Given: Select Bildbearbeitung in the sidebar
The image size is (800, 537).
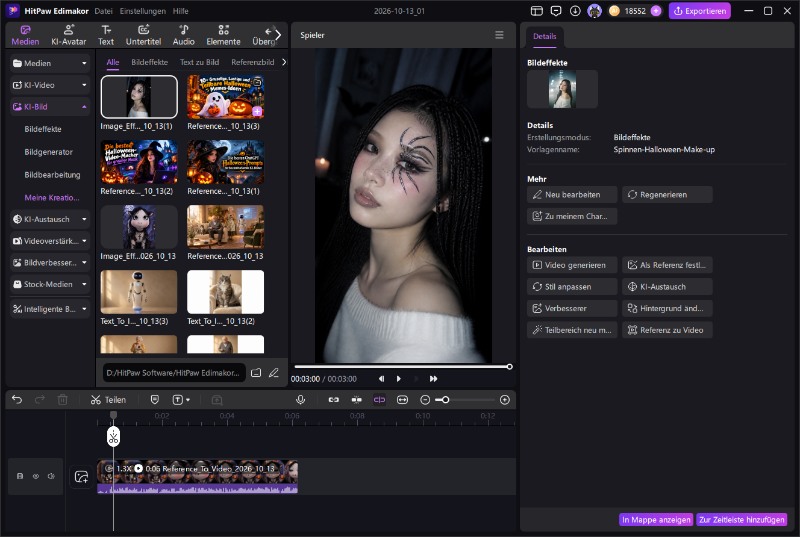Looking at the screenshot, I should click(x=52, y=175).
